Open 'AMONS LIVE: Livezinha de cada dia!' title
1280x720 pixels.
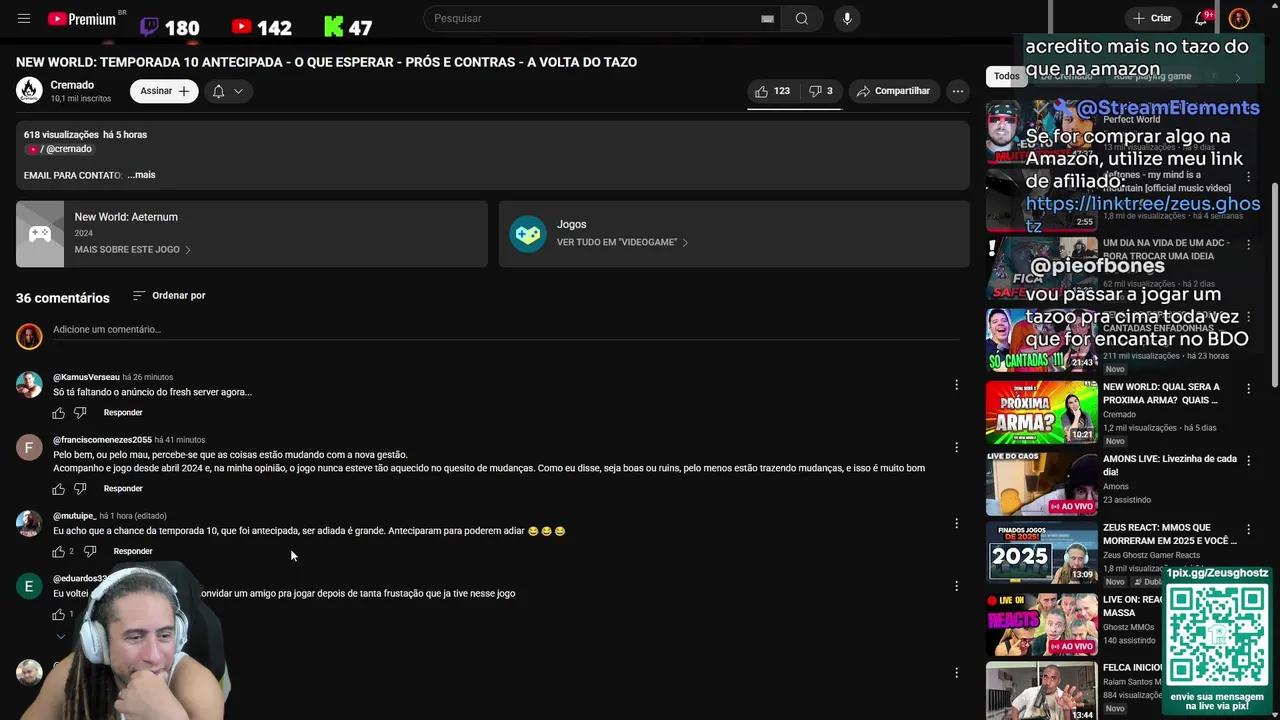point(1170,465)
